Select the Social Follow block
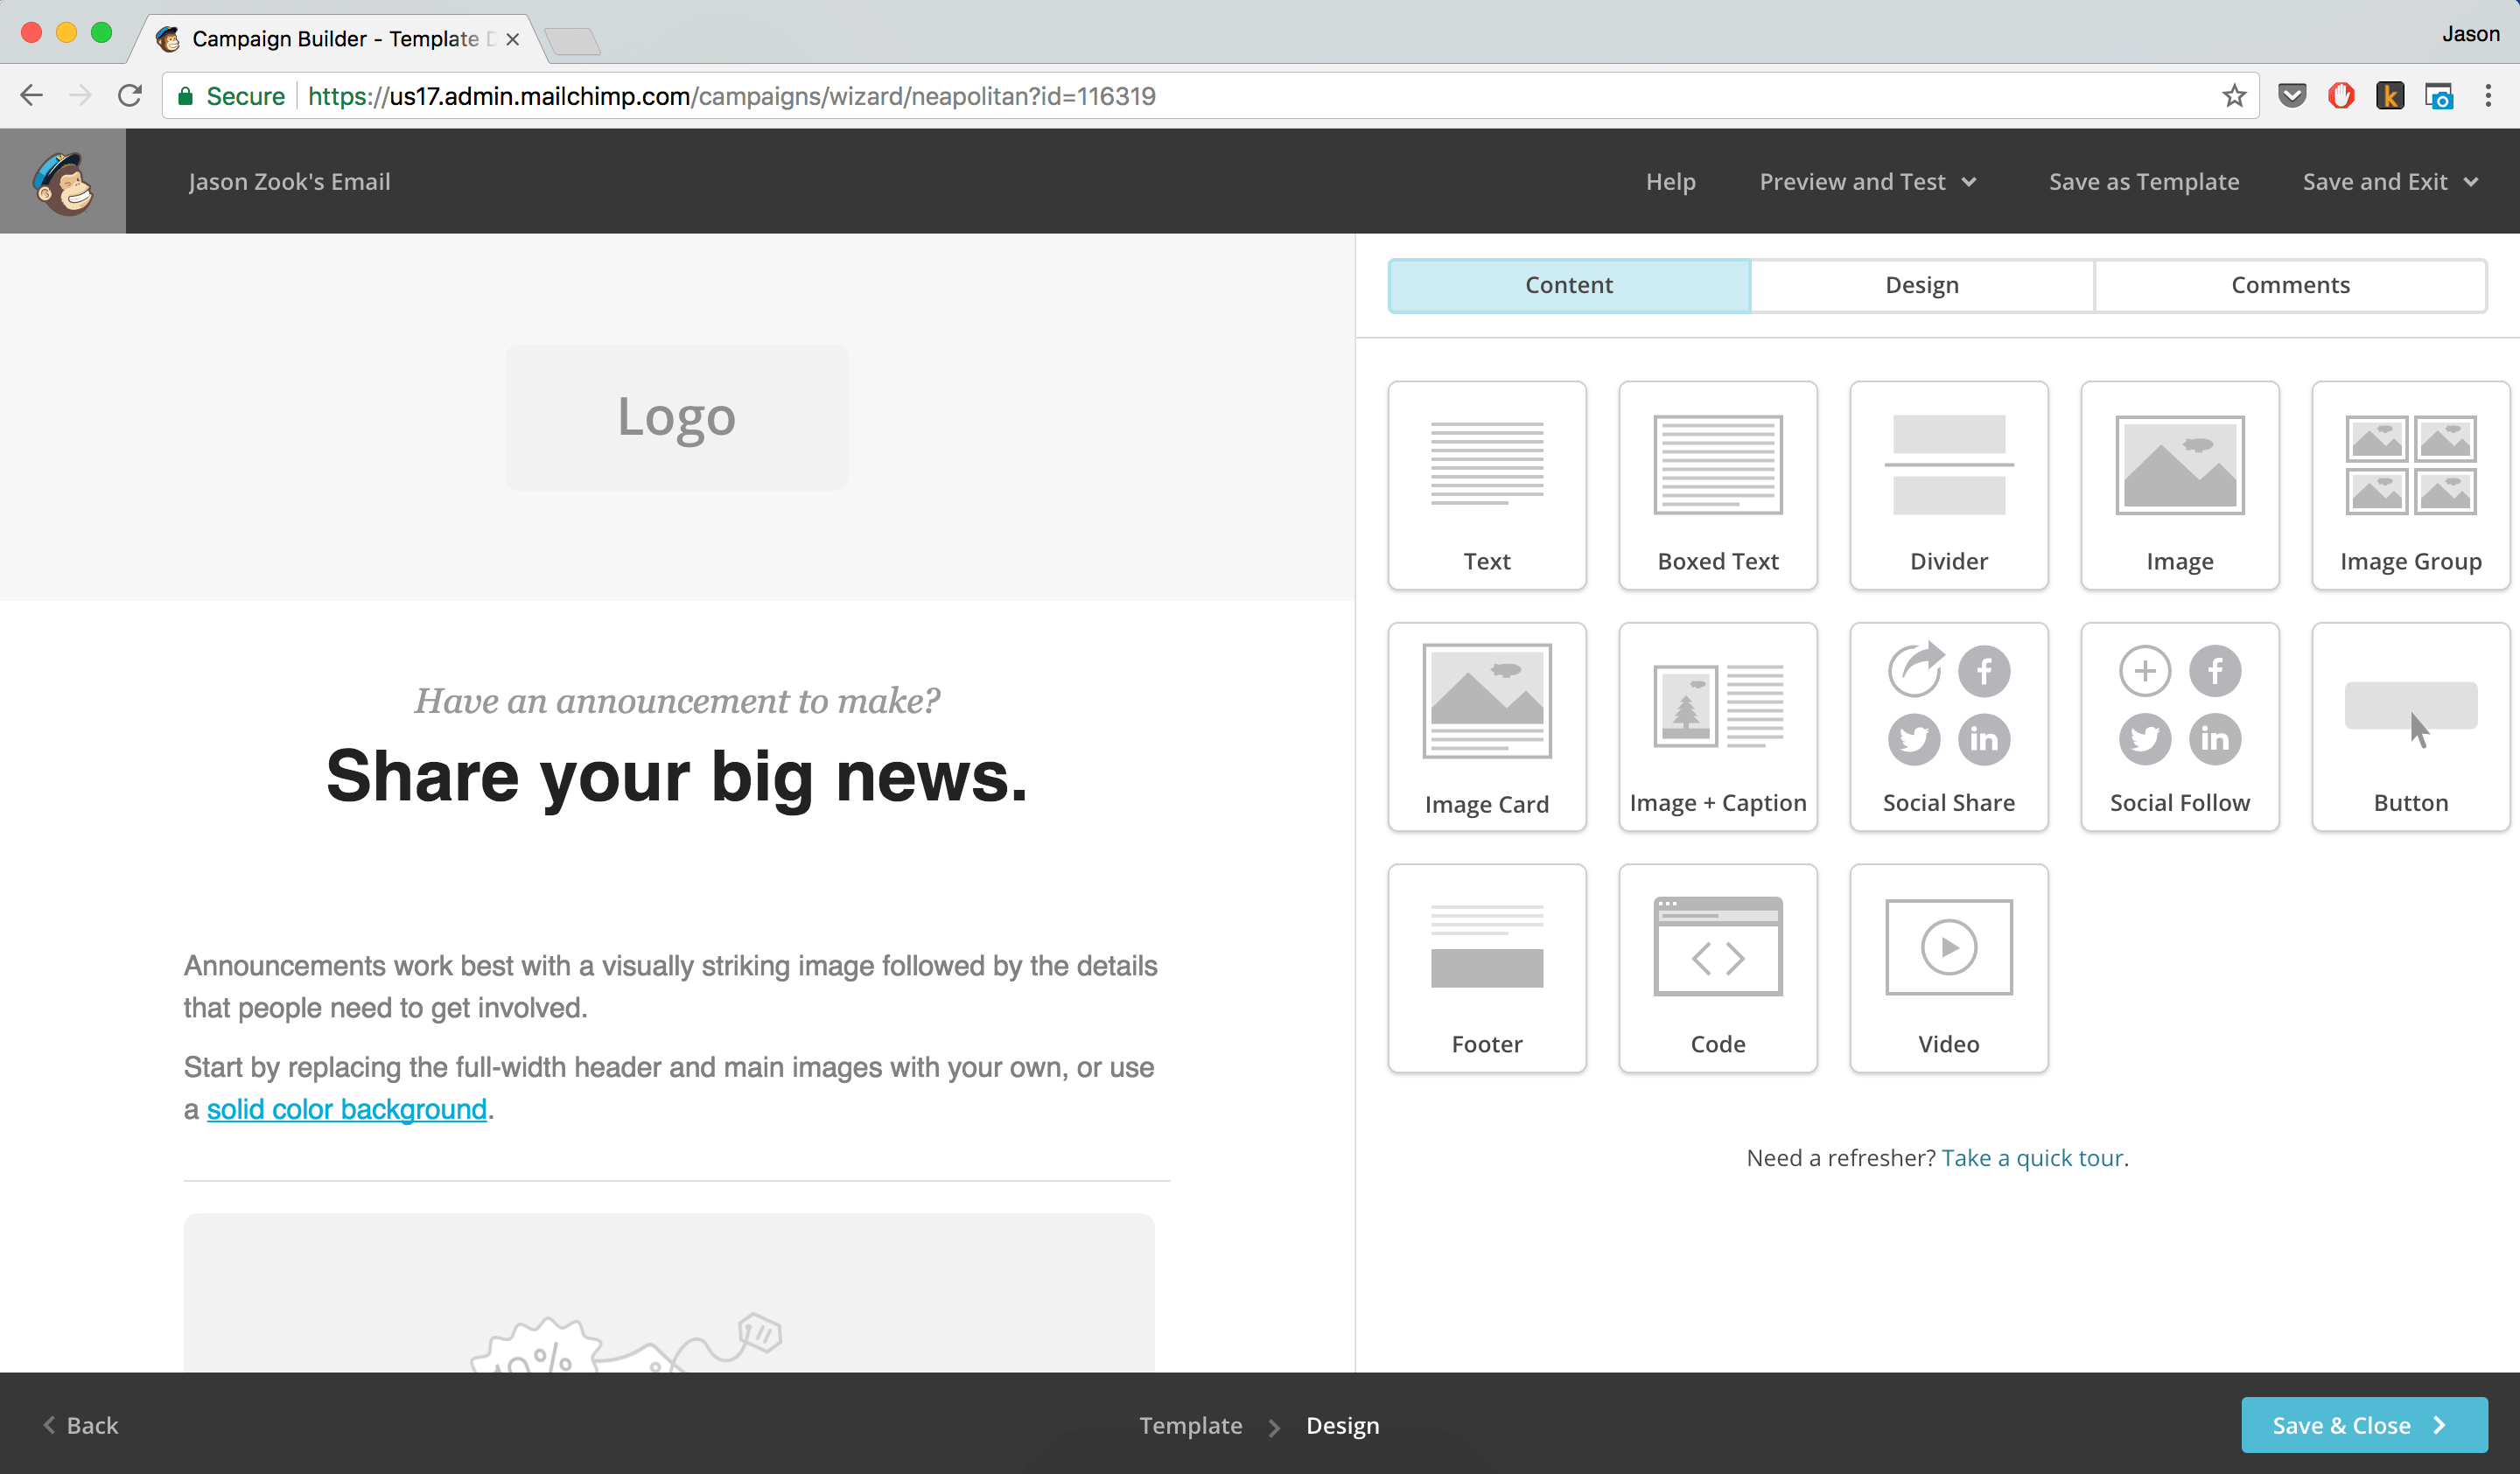 tap(2179, 727)
